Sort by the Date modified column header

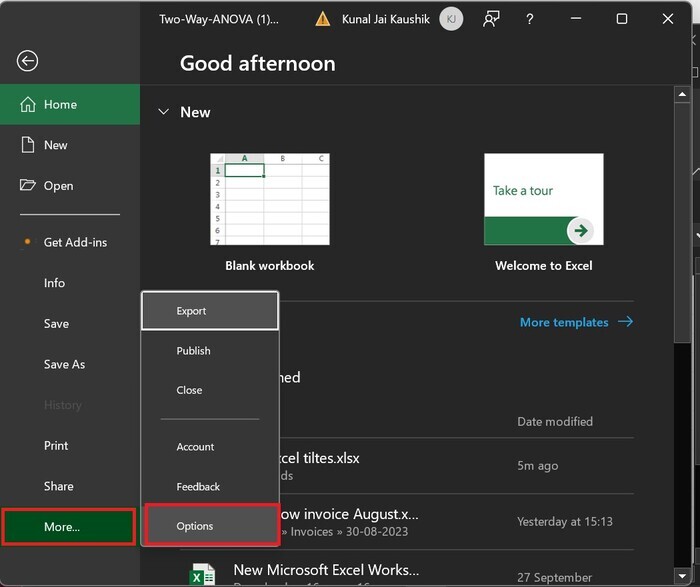pos(554,421)
